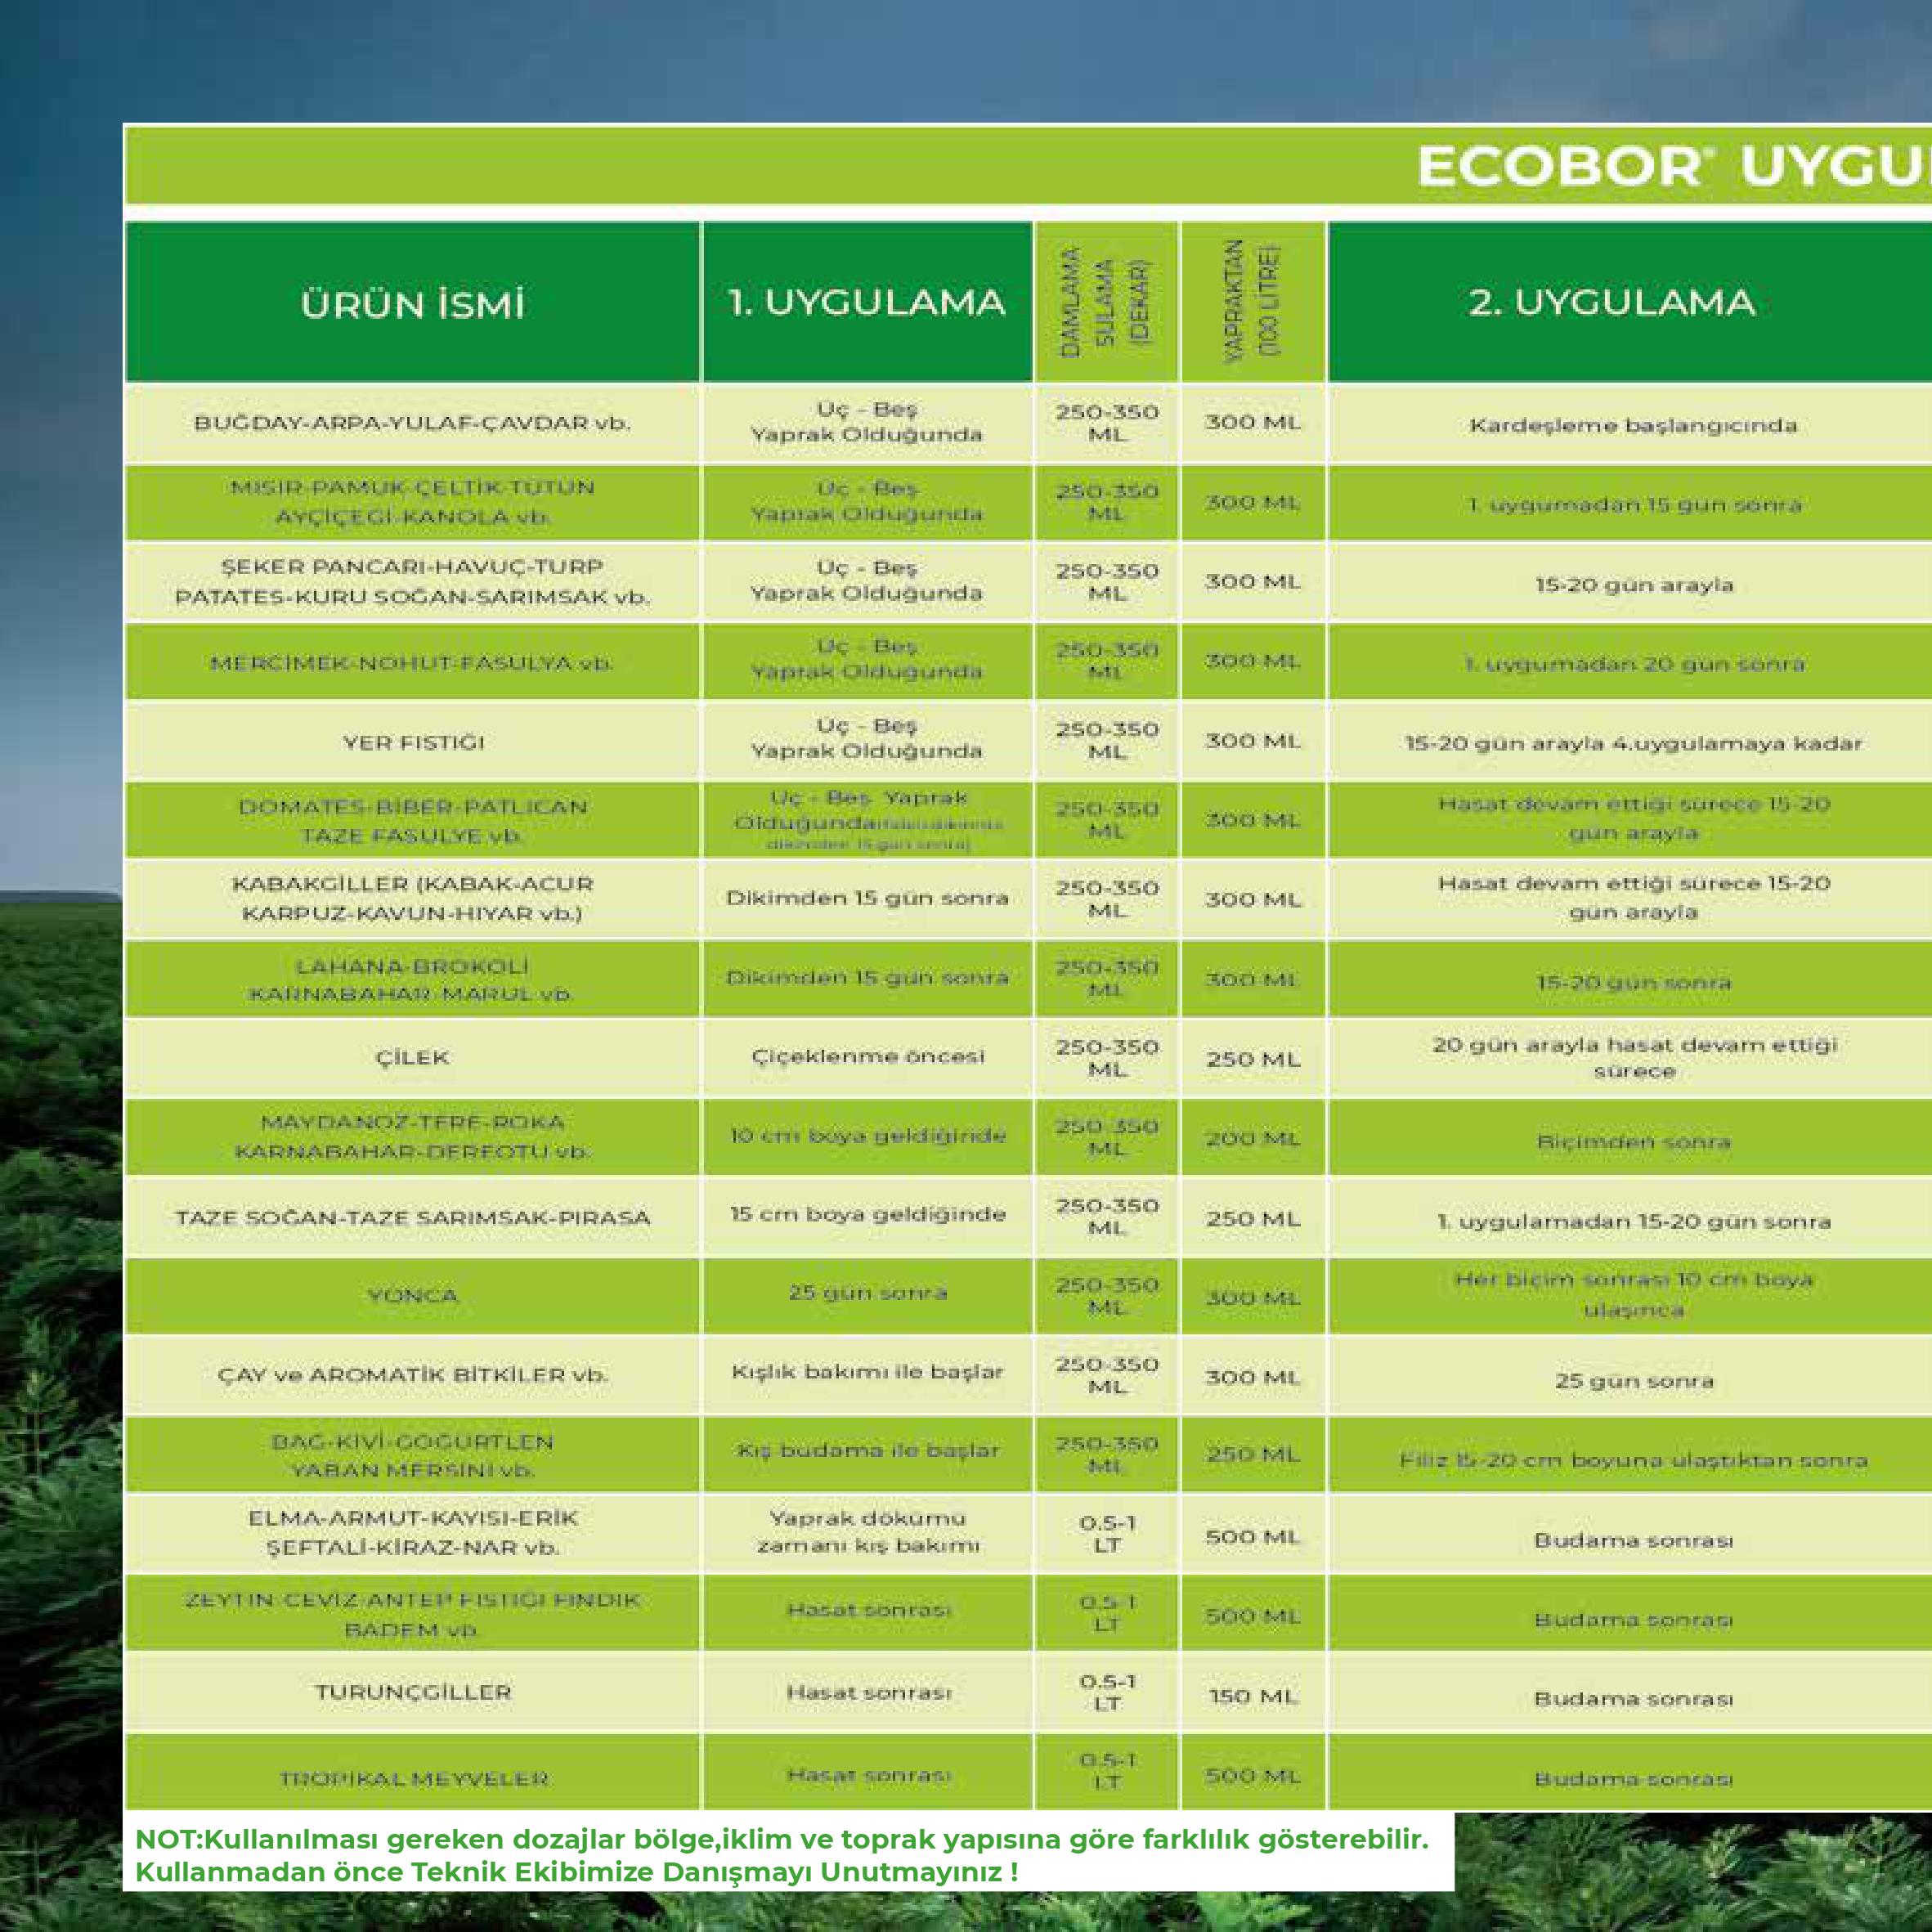1932x1932 pixels.
Task: Select 'Kışlık bakımı ile başlar' cell
Action: point(867,1372)
